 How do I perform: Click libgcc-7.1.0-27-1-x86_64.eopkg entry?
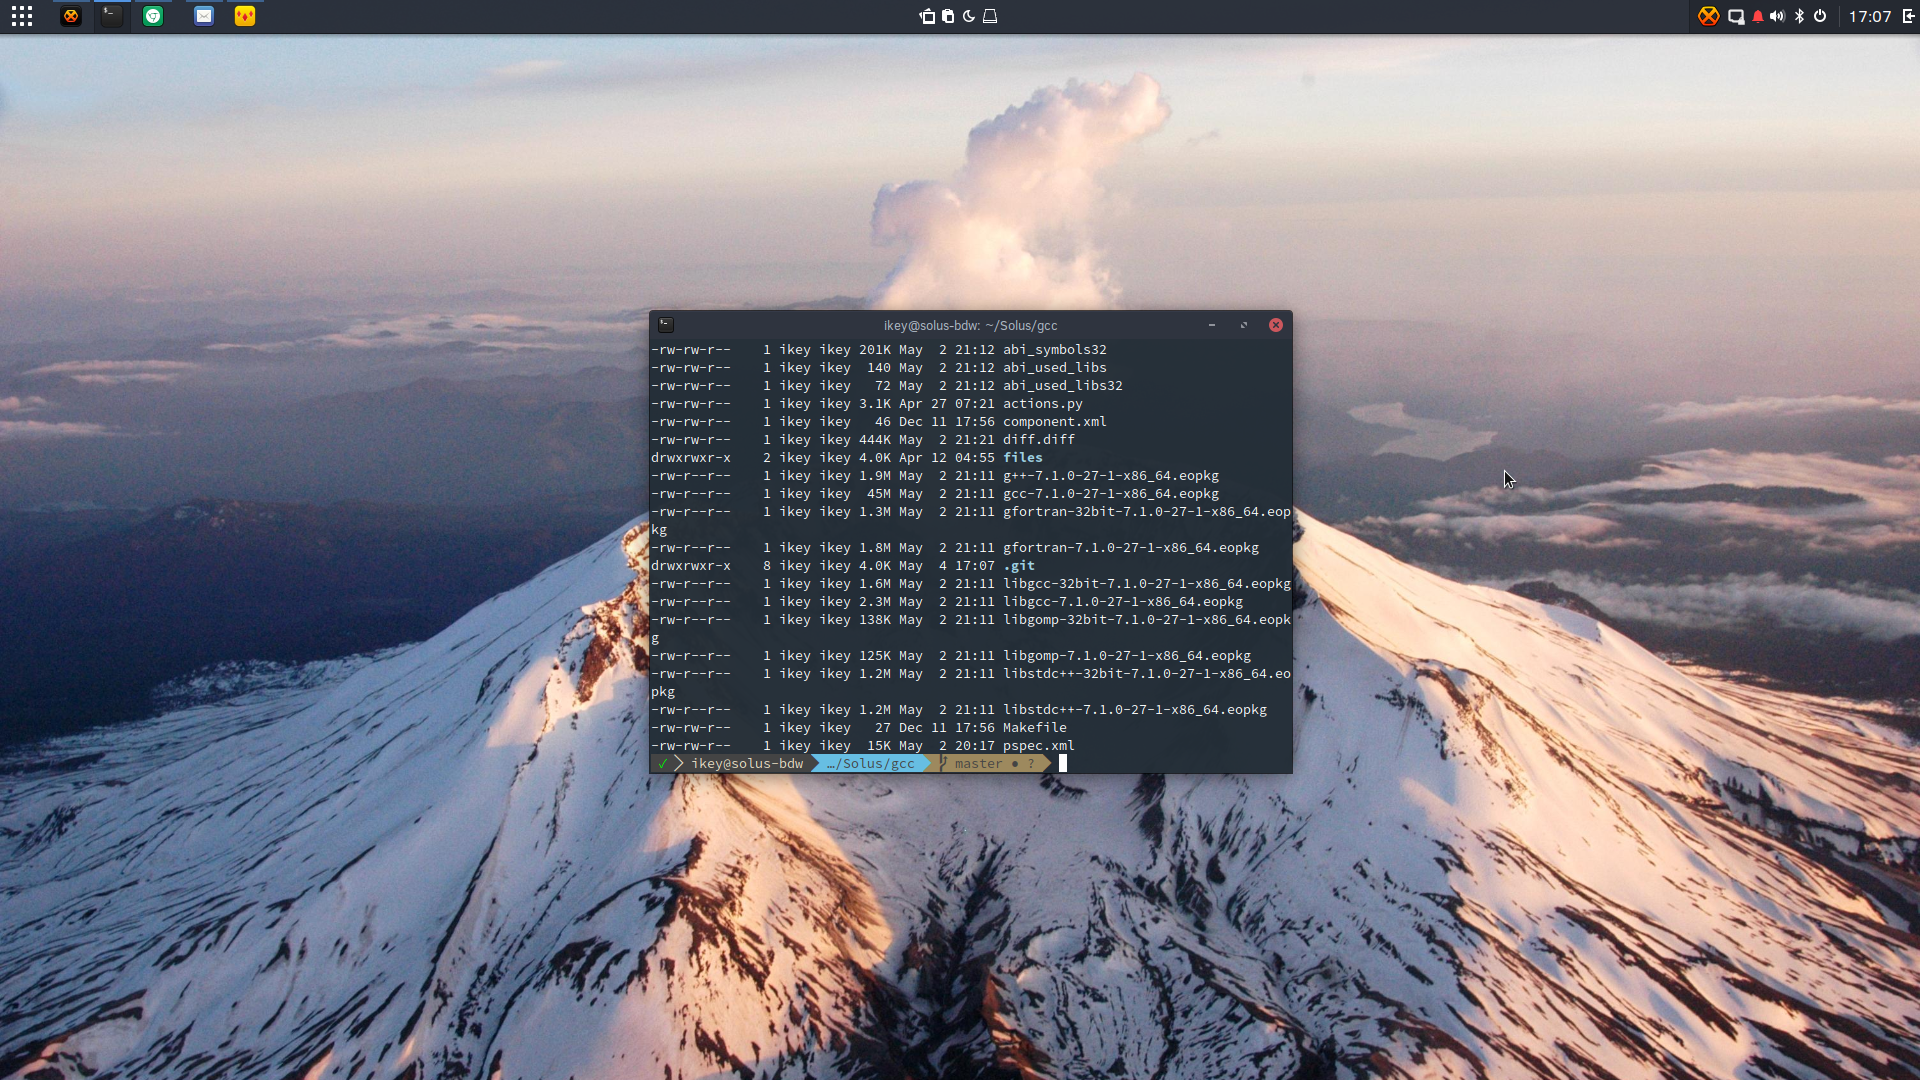point(1123,602)
